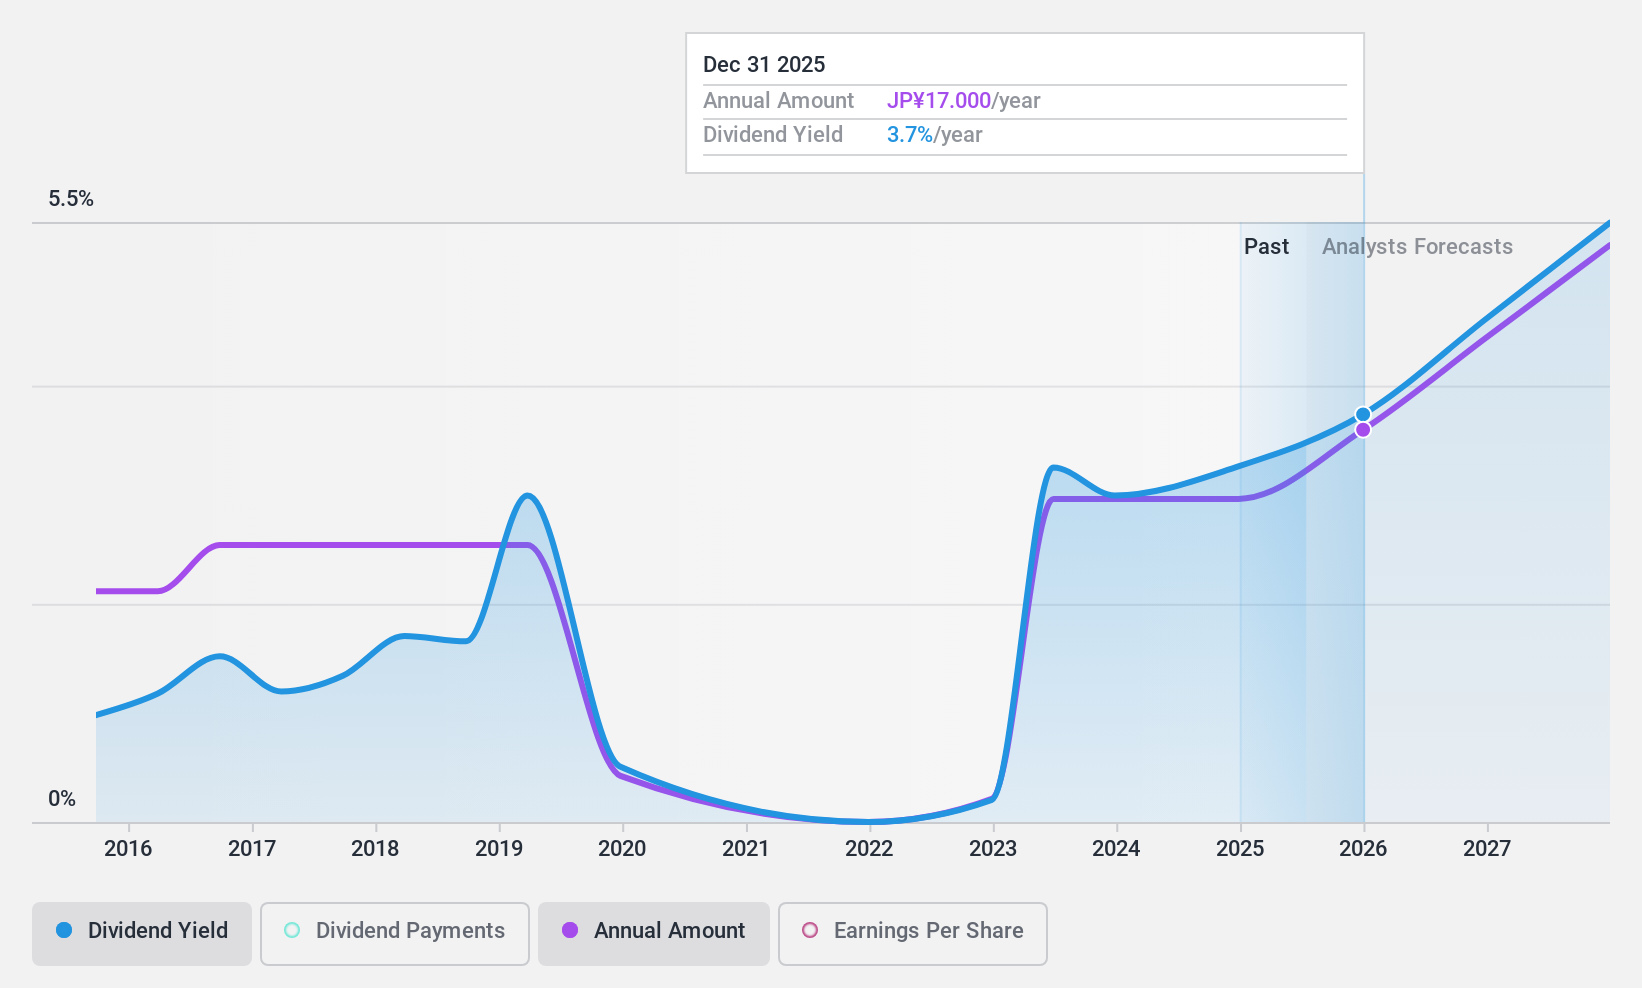Toggle the Annual Amount series
1642x988 pixels.
coord(654,933)
